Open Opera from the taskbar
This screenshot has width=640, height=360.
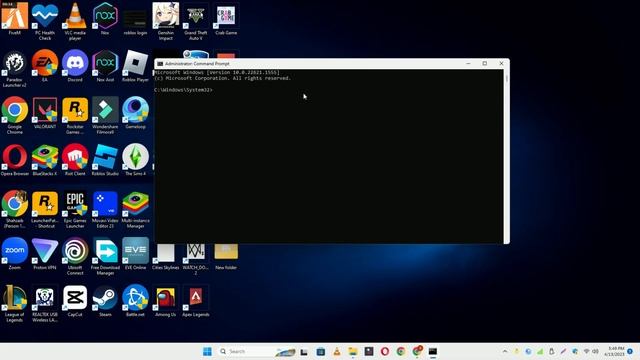385,351
